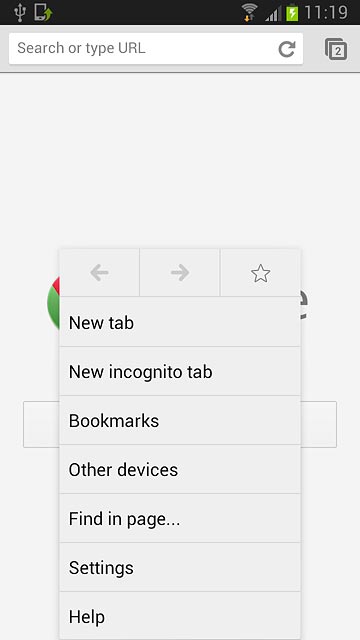Open Help from the menu
The image size is (360, 640).
coord(180,616)
